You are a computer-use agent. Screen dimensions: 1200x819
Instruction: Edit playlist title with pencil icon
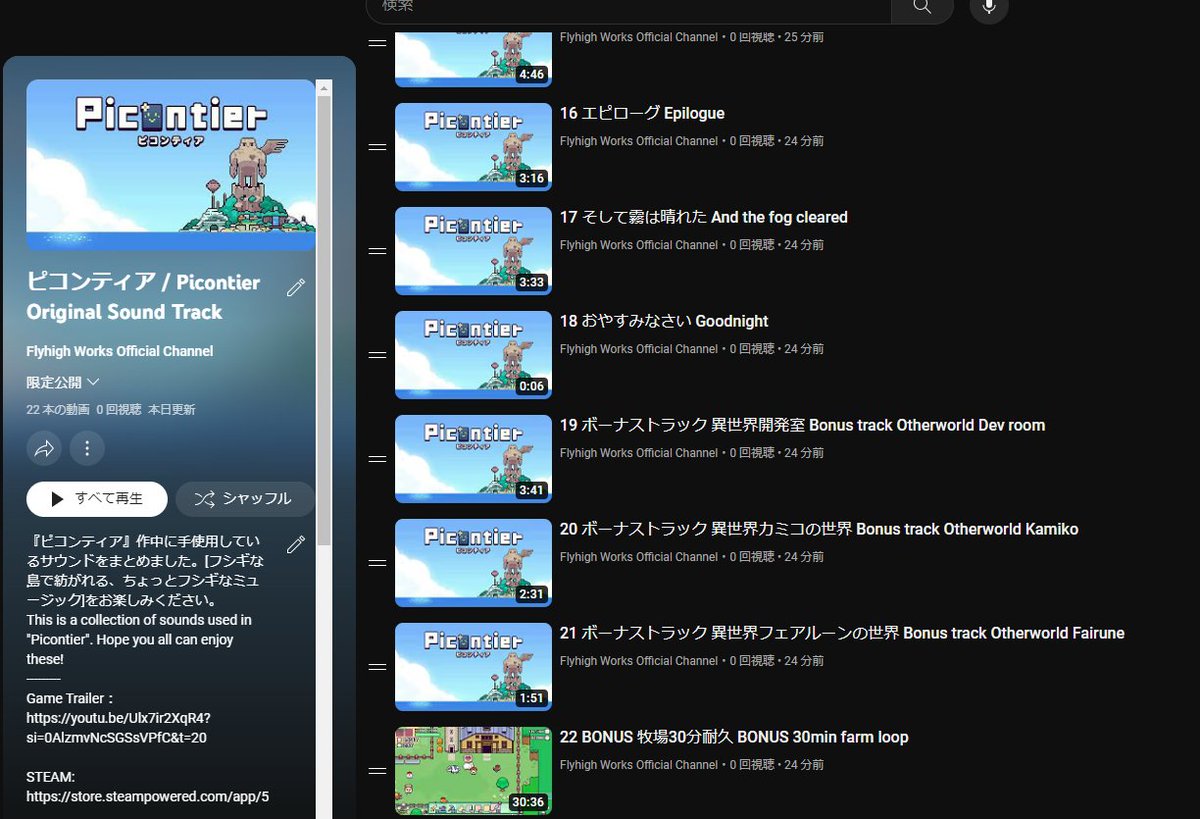point(296,288)
